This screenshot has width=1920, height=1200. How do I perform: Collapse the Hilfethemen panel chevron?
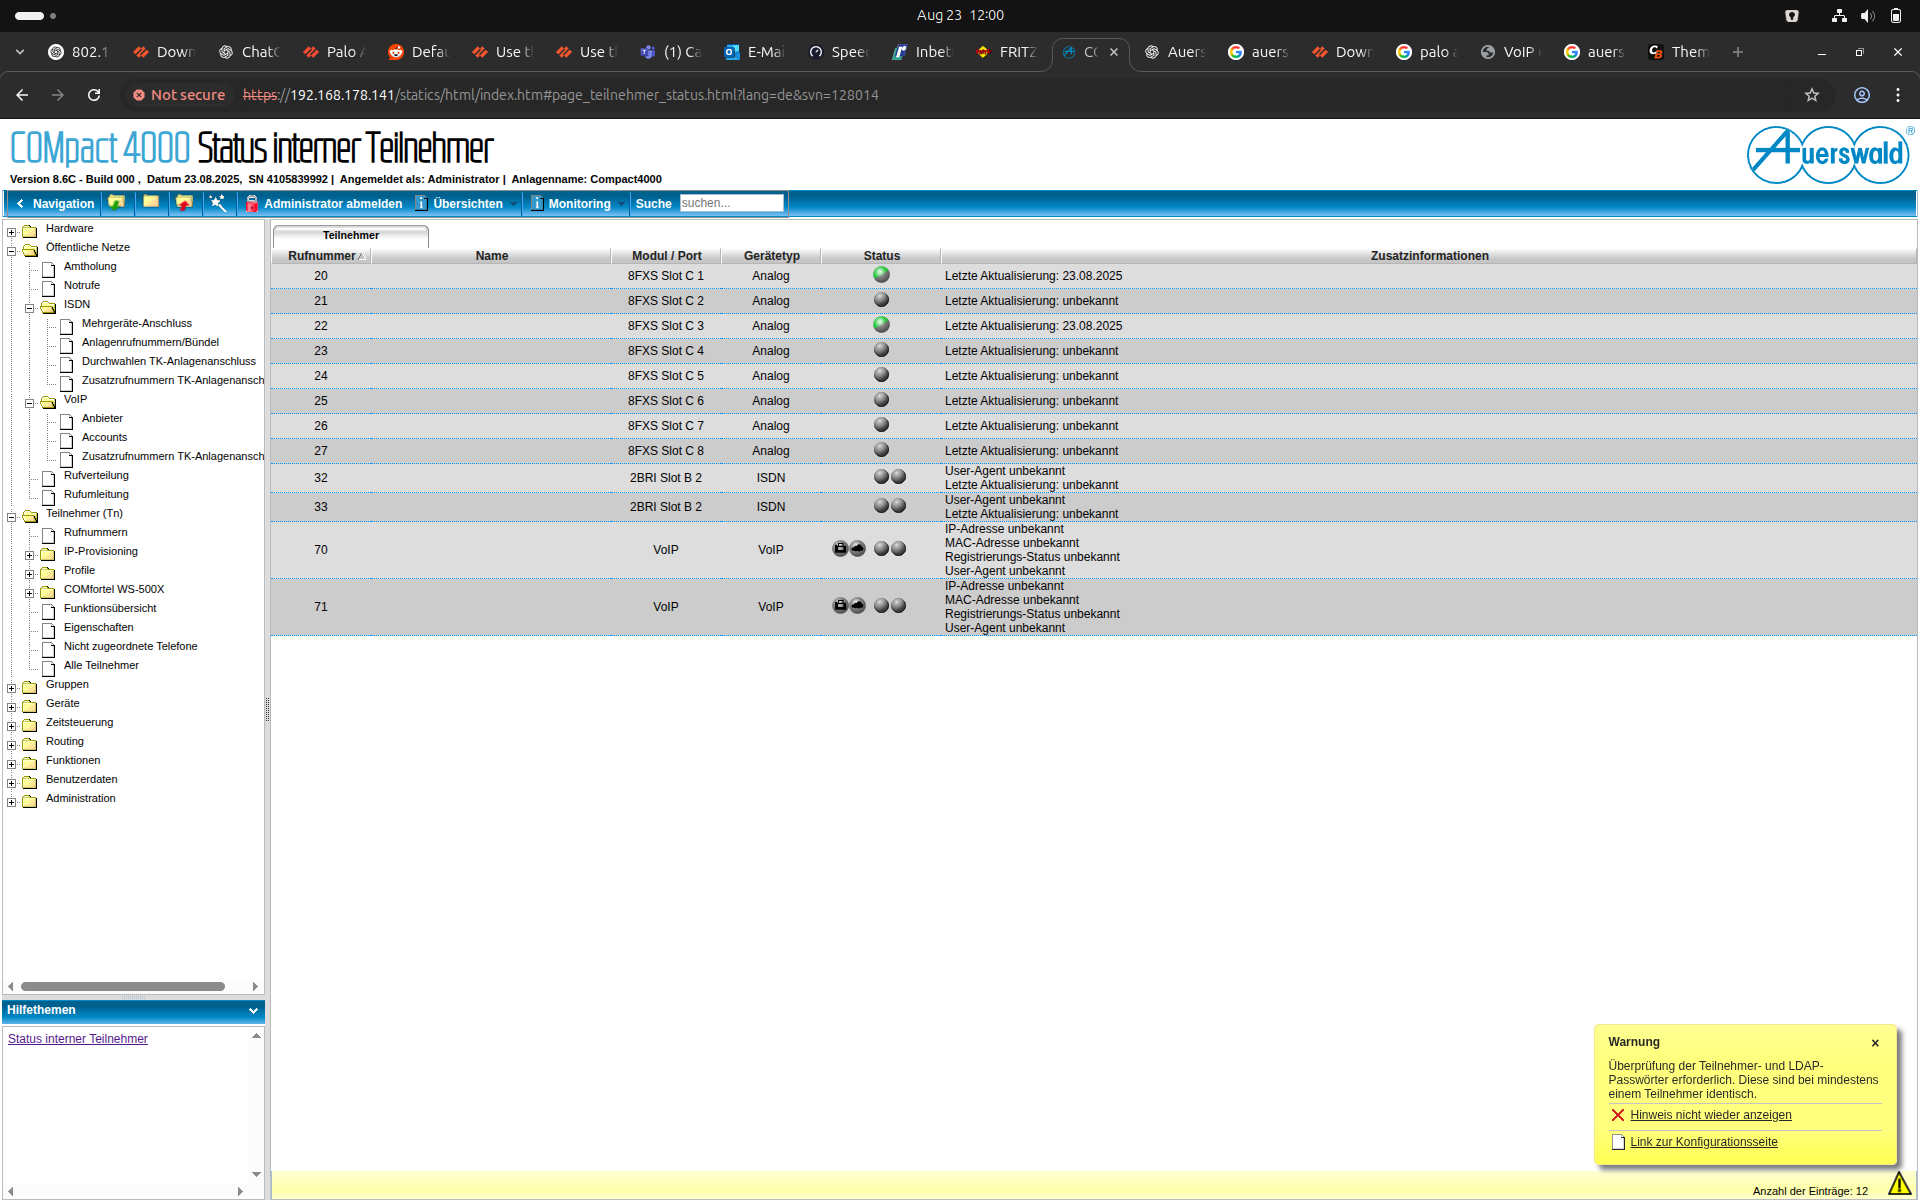(253, 1011)
